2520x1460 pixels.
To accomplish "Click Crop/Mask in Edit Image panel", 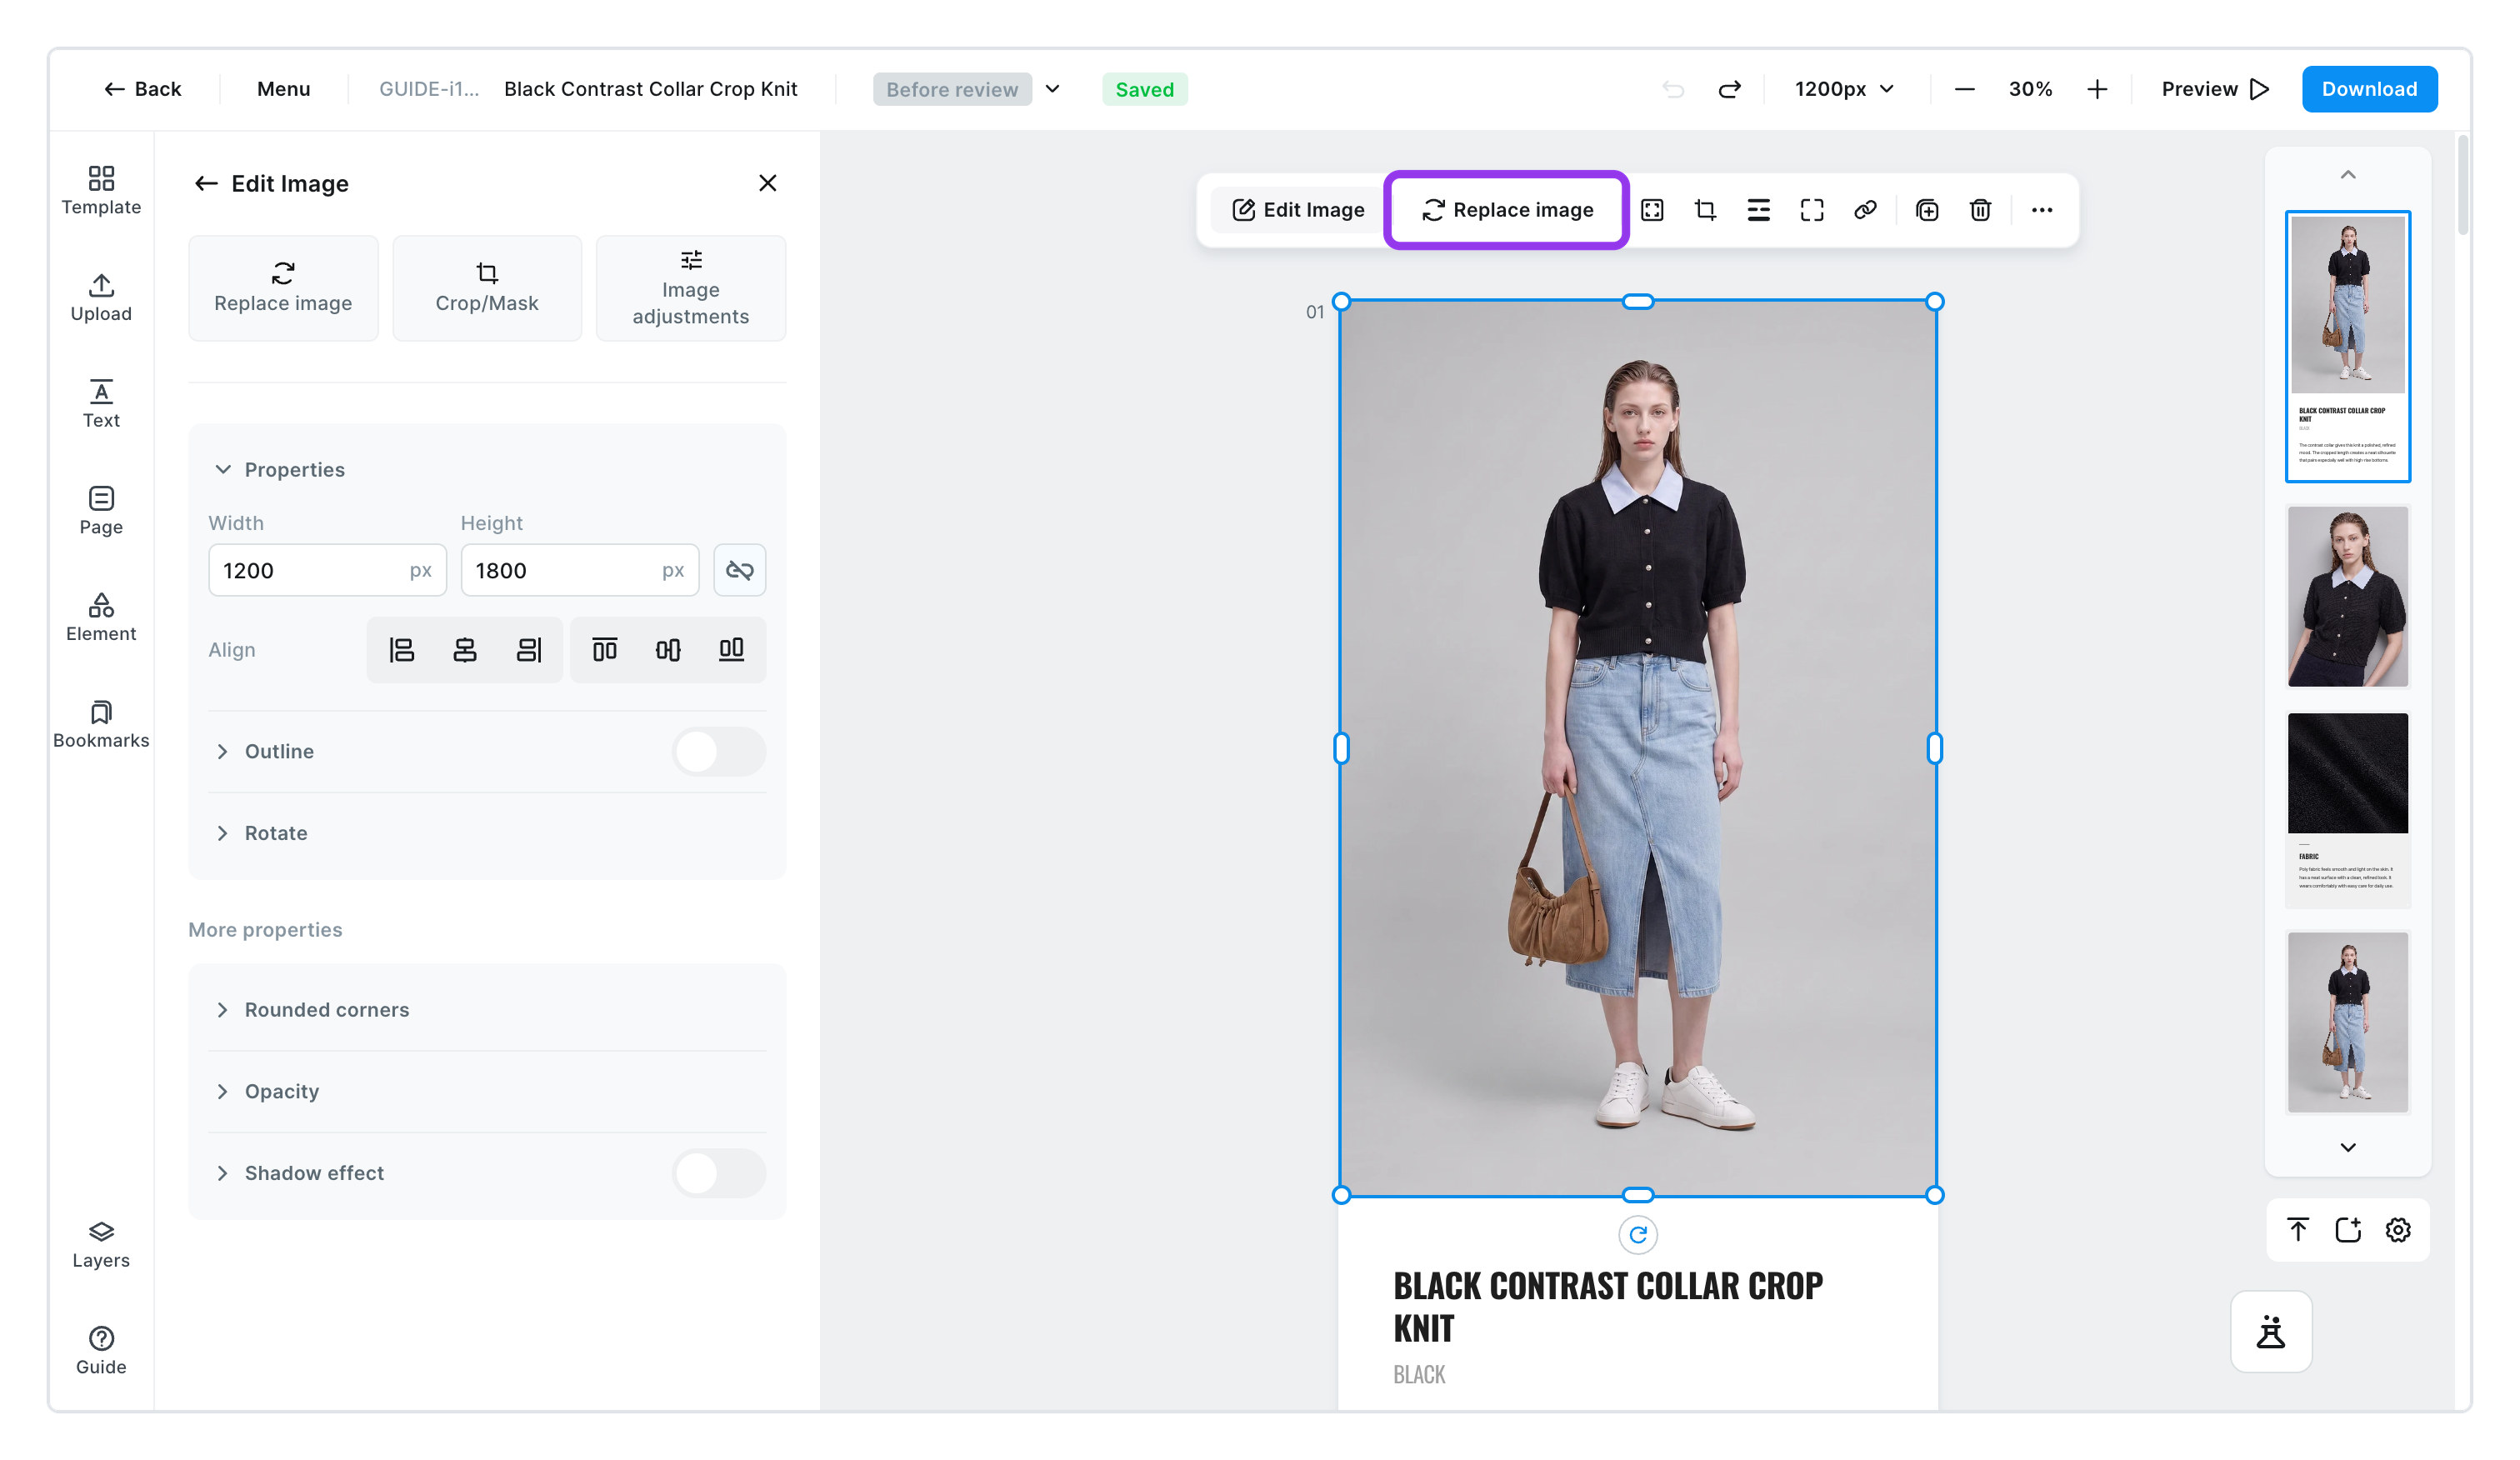I will (x=487, y=288).
